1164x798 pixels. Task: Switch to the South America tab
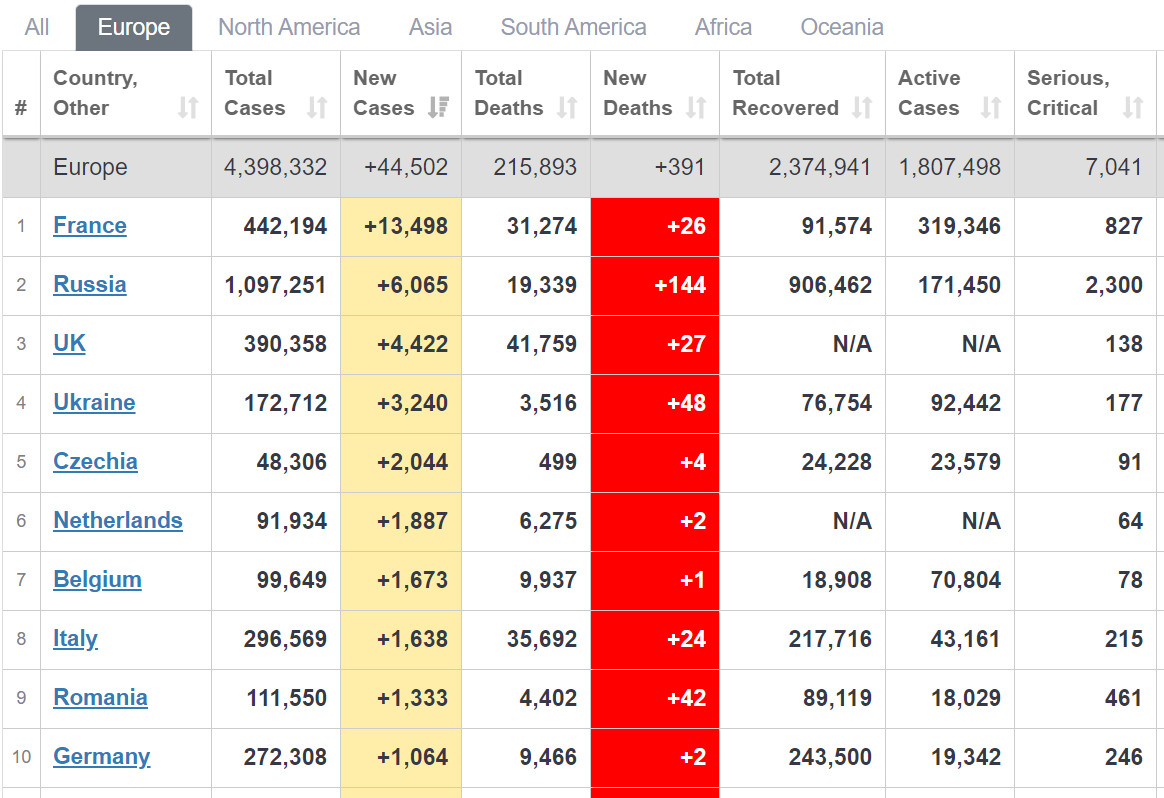coord(573,27)
